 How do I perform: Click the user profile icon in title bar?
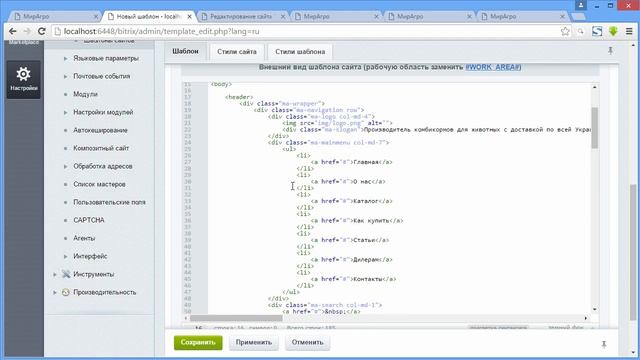click(580, 5)
